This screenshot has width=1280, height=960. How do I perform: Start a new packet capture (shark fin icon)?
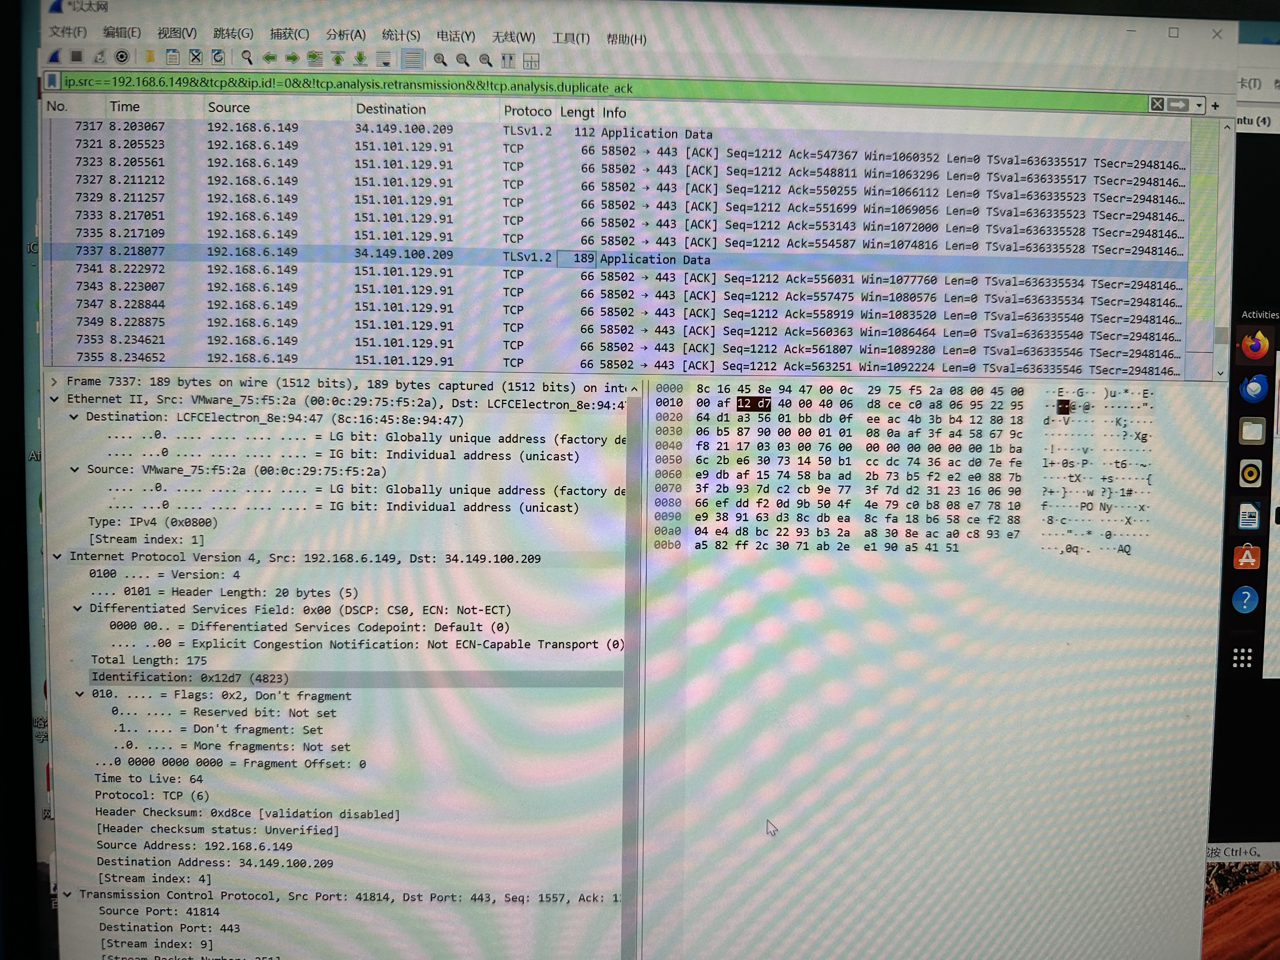(55, 57)
